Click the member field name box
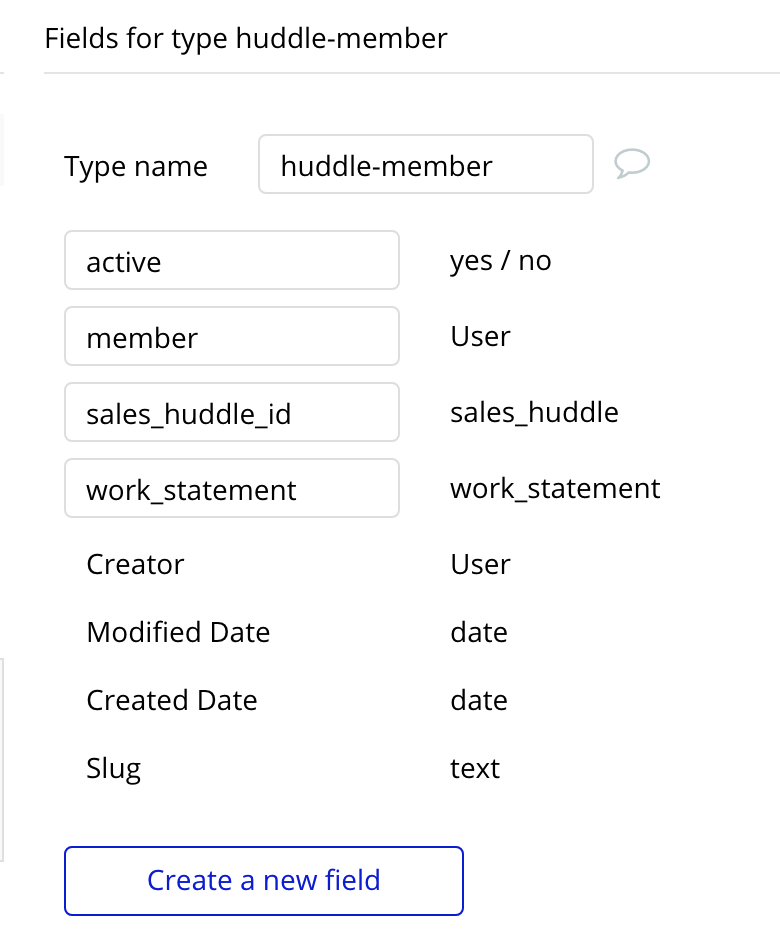Screen dimensions: 780x946 click(x=232, y=337)
